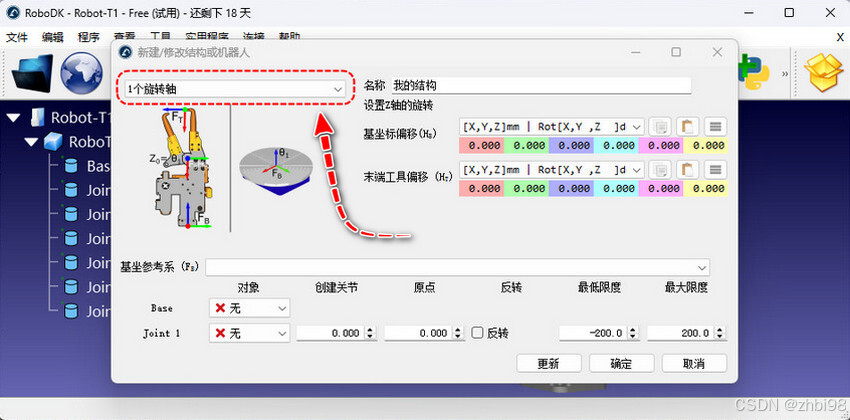Viewport: 850px width, 420px height.
Task: Toggle the 反转 checkbox for Joint 1
Action: pos(477,333)
